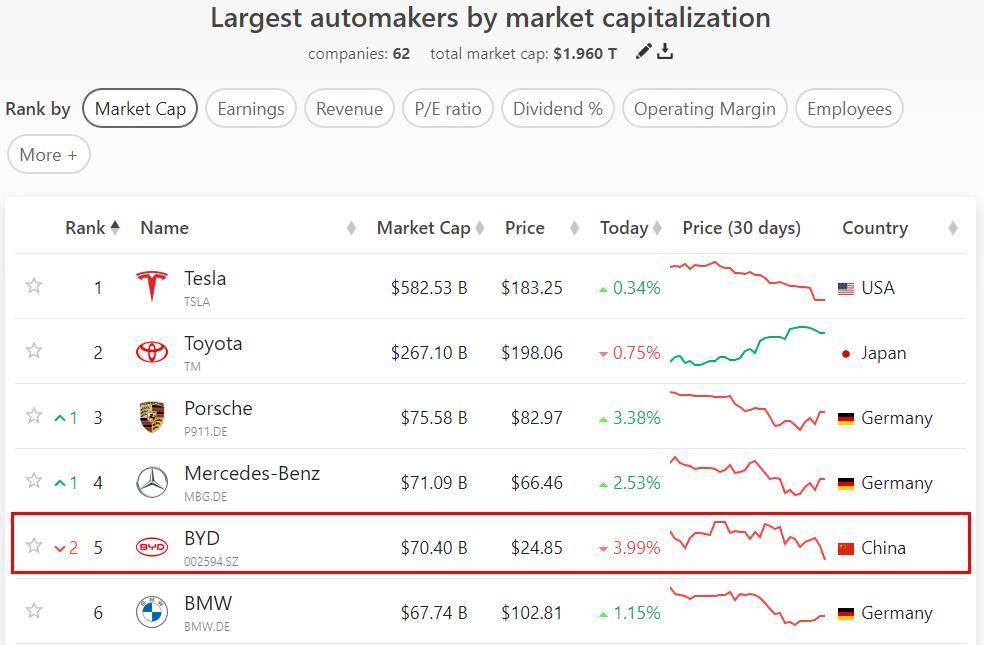Click the Porsche crest logo
The width and height of the screenshot is (984, 645).
click(152, 417)
